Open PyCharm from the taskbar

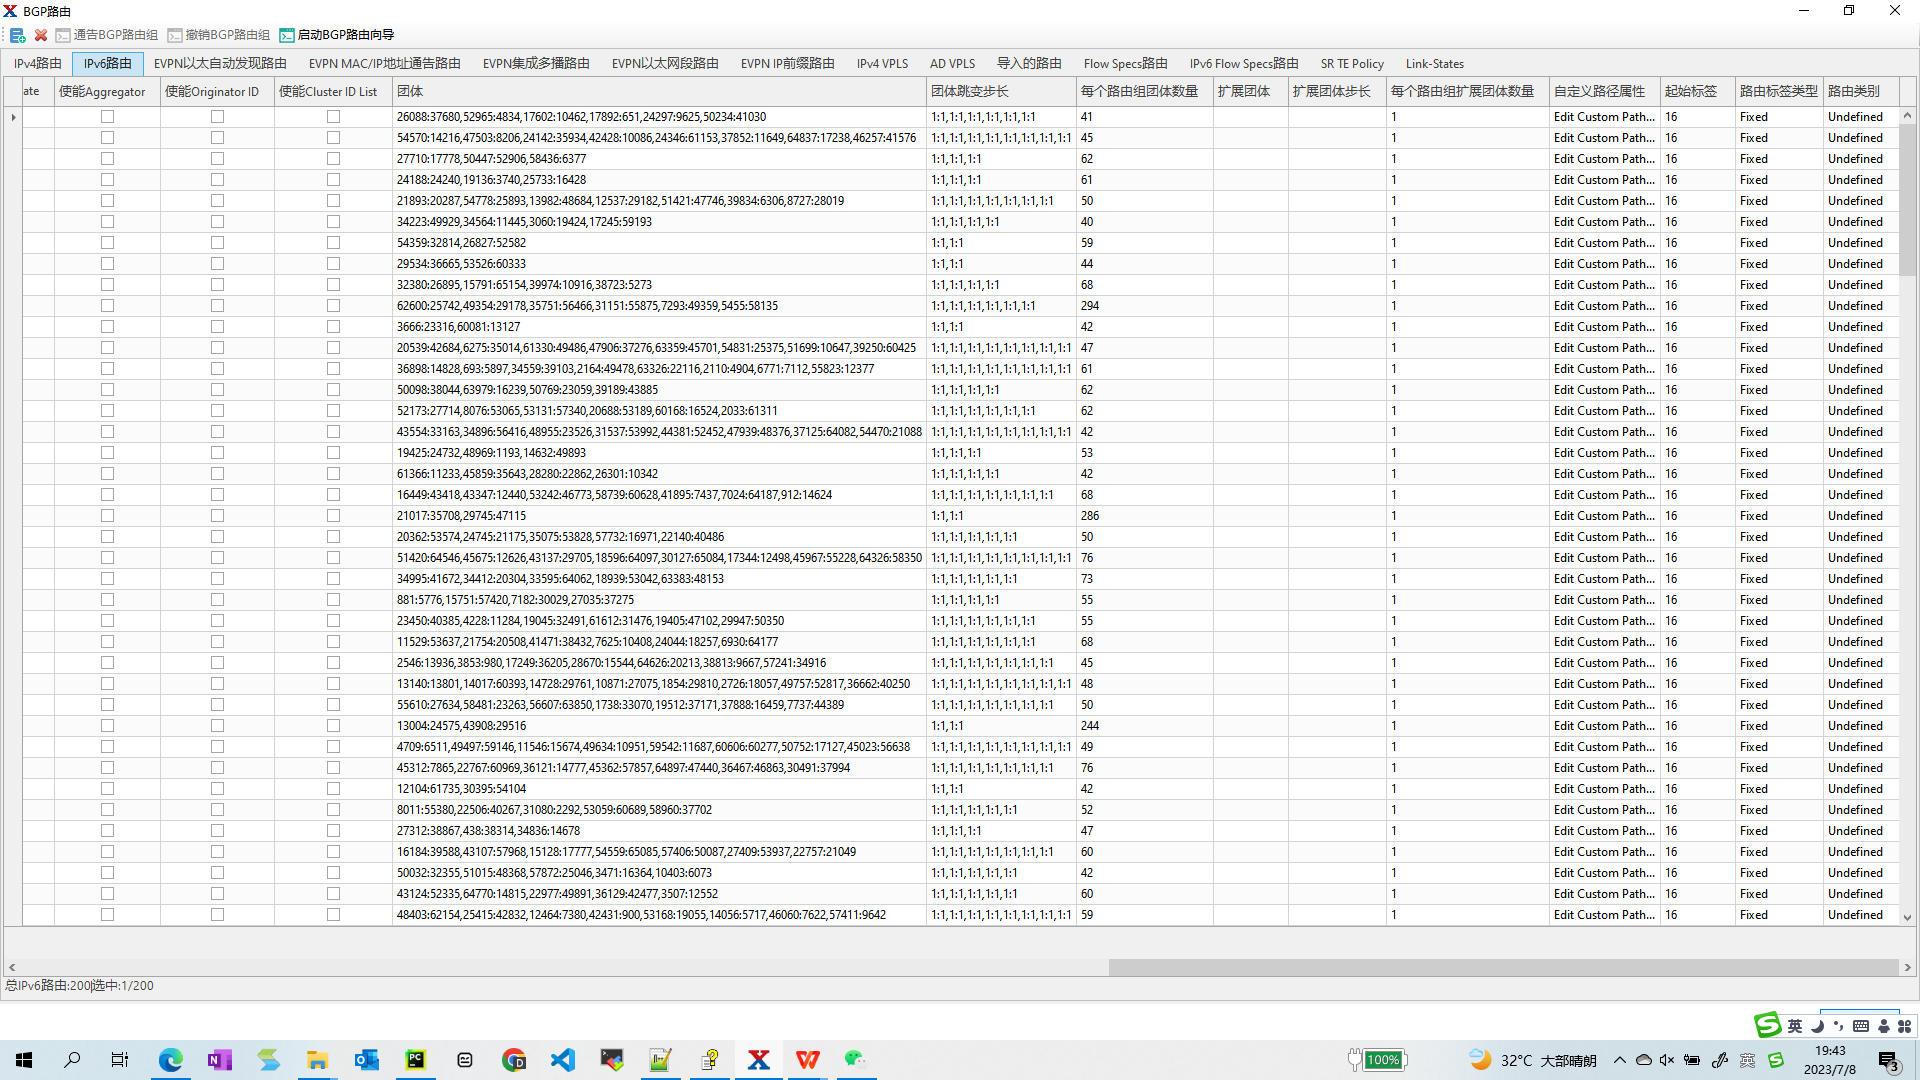click(x=415, y=1060)
